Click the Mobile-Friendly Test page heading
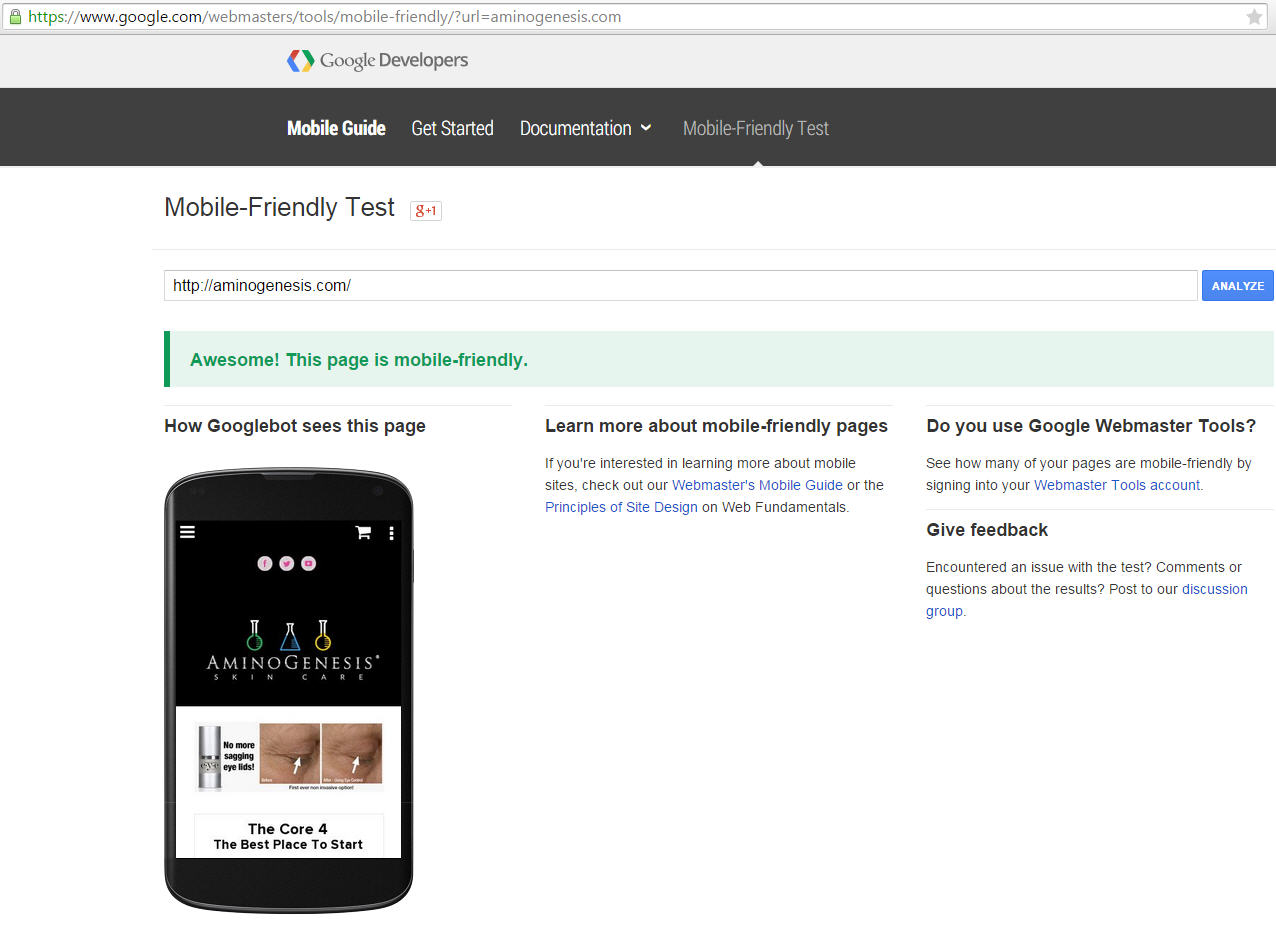Image resolution: width=1276 pixels, height=932 pixels. (280, 207)
